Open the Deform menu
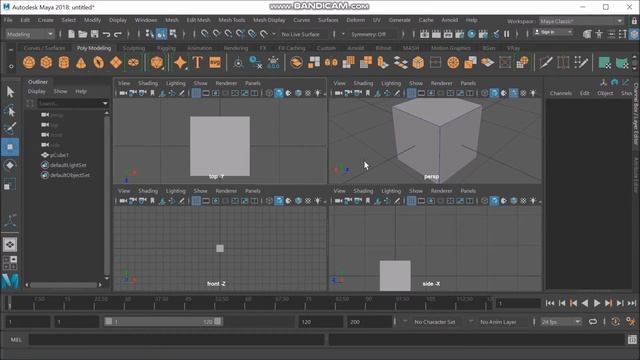Viewport: 640px width, 360px height. click(x=356, y=20)
